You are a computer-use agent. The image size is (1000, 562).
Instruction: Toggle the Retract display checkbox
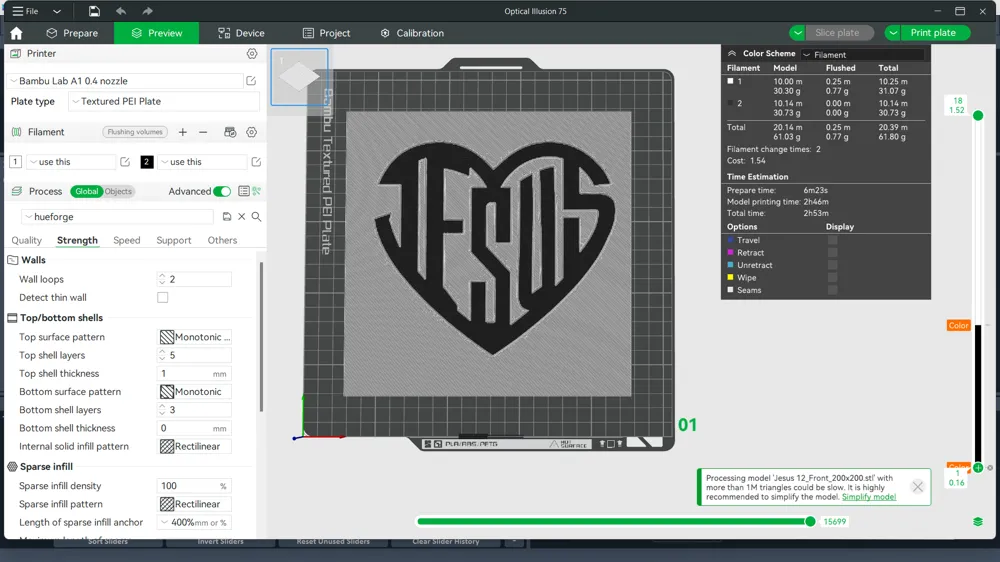(x=832, y=253)
